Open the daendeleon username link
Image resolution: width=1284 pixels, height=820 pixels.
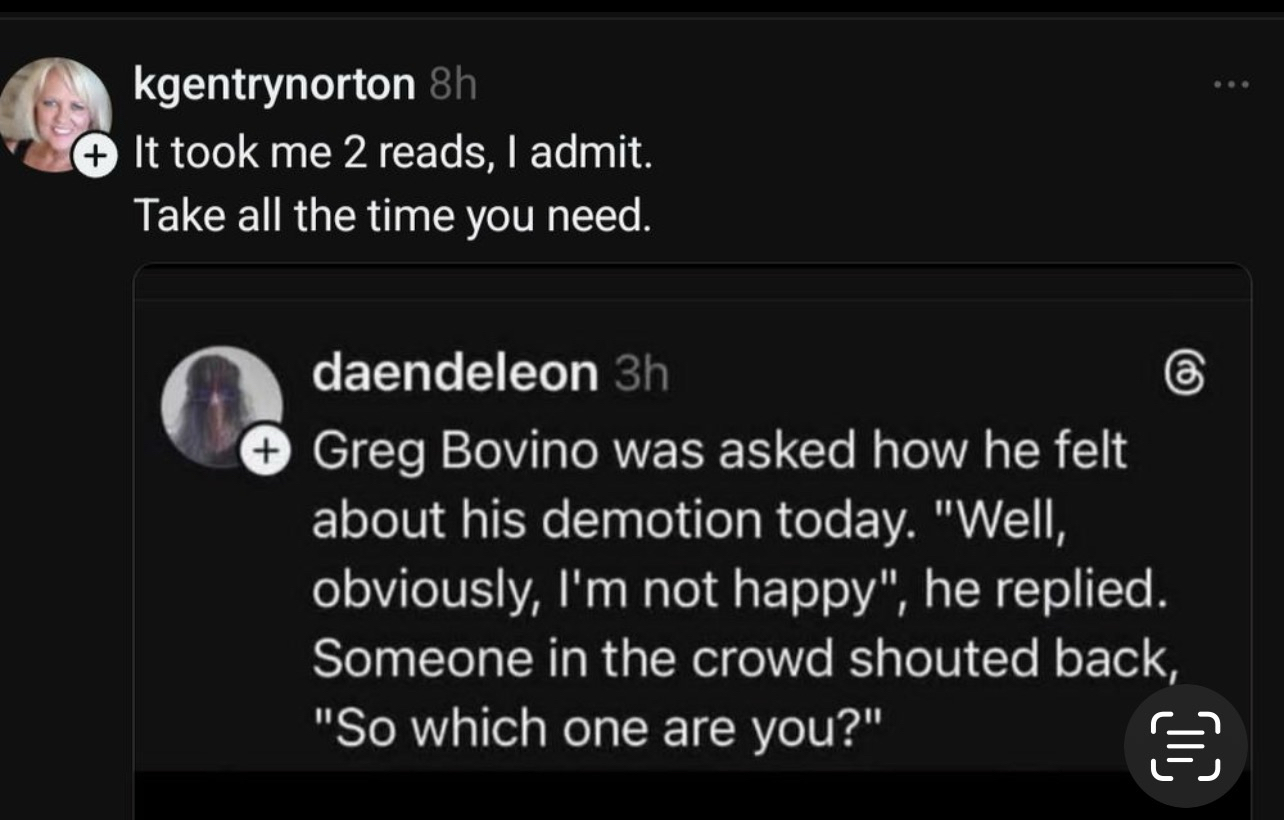455,373
